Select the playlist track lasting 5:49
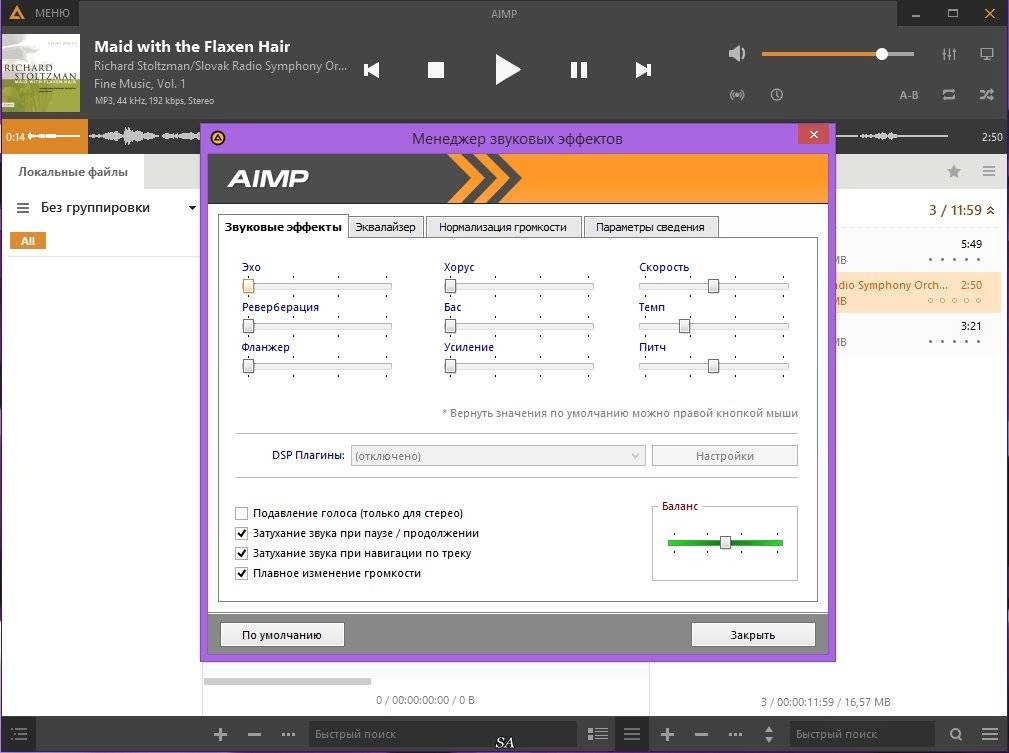 tap(919, 252)
